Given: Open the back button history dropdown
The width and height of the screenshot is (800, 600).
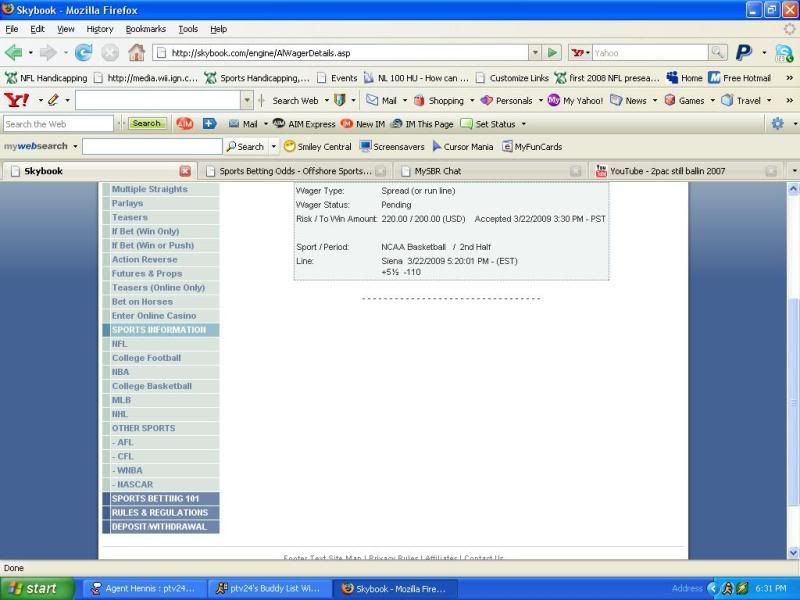Looking at the screenshot, I should tap(31, 53).
